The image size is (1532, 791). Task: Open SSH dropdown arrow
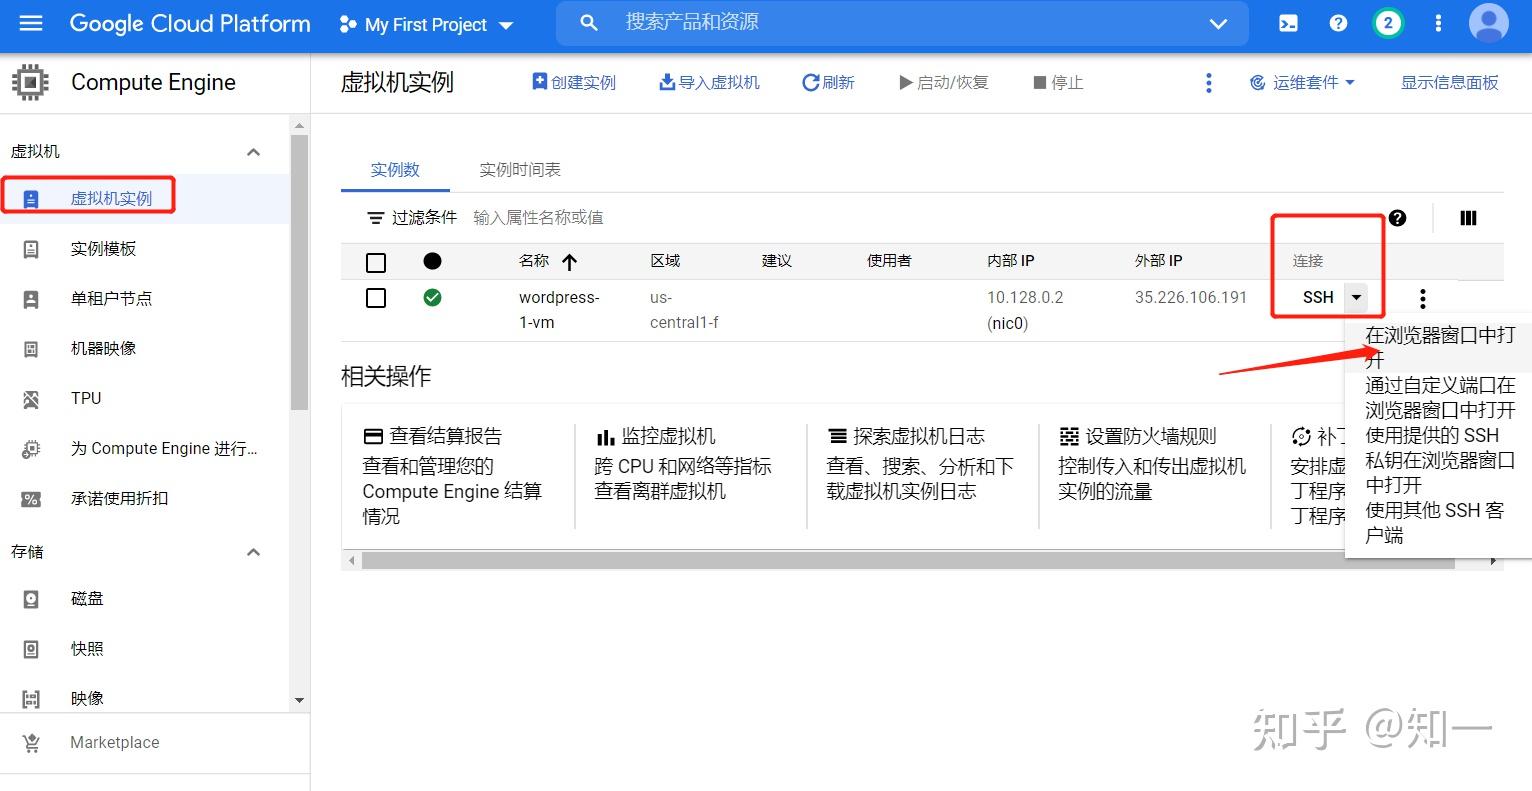pos(1356,297)
